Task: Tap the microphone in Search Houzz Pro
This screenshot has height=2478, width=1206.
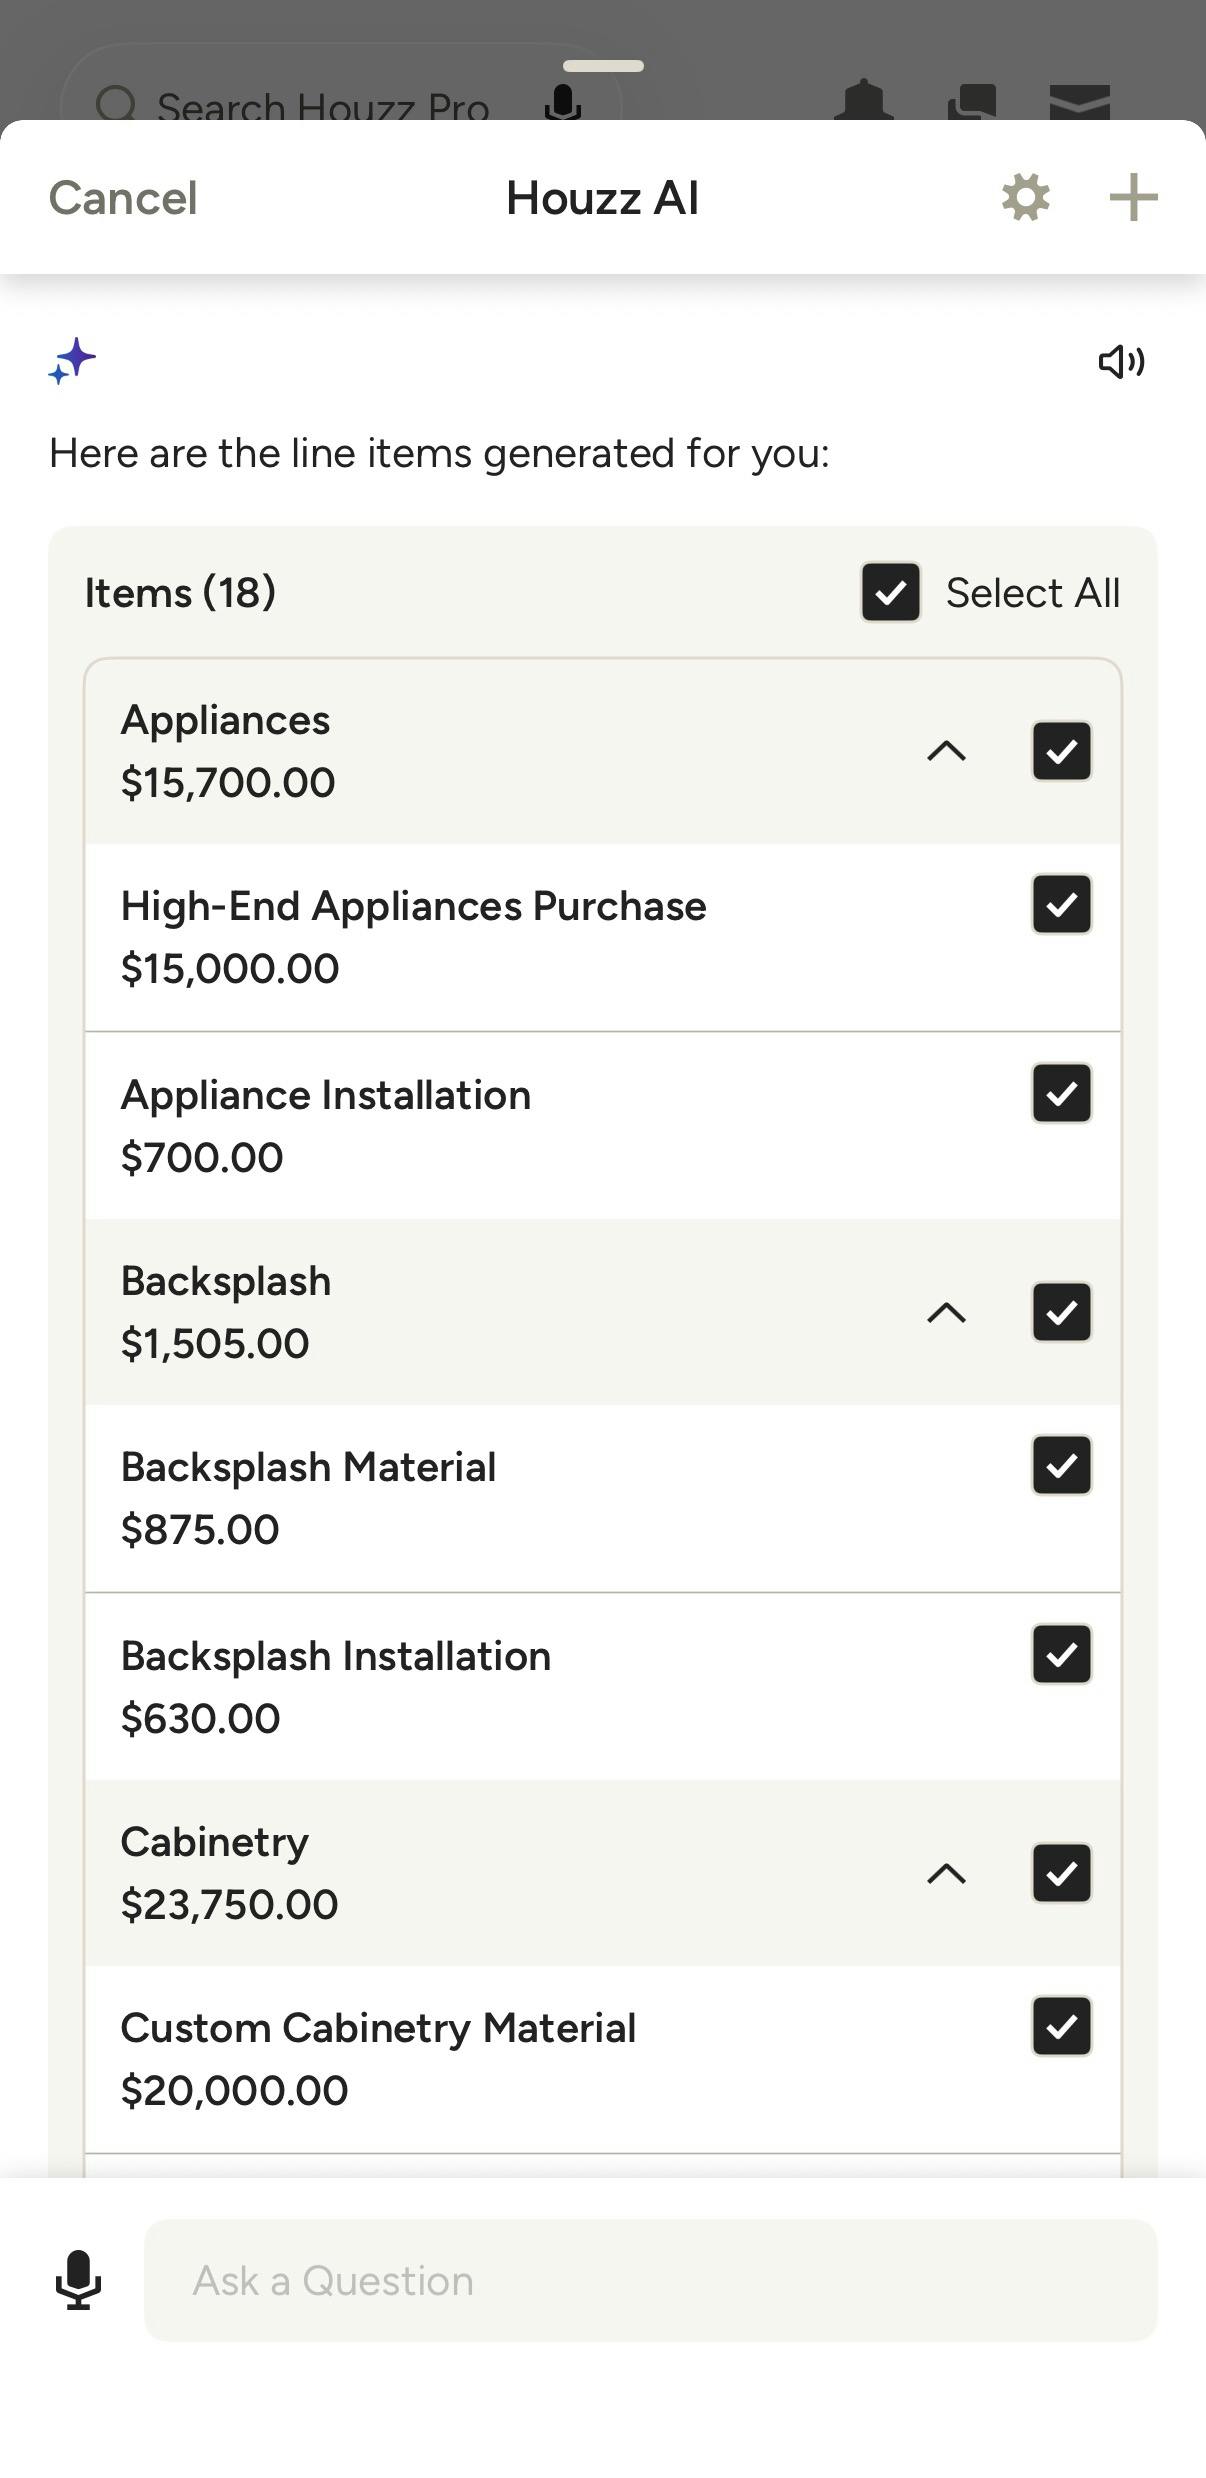Action: 563,101
